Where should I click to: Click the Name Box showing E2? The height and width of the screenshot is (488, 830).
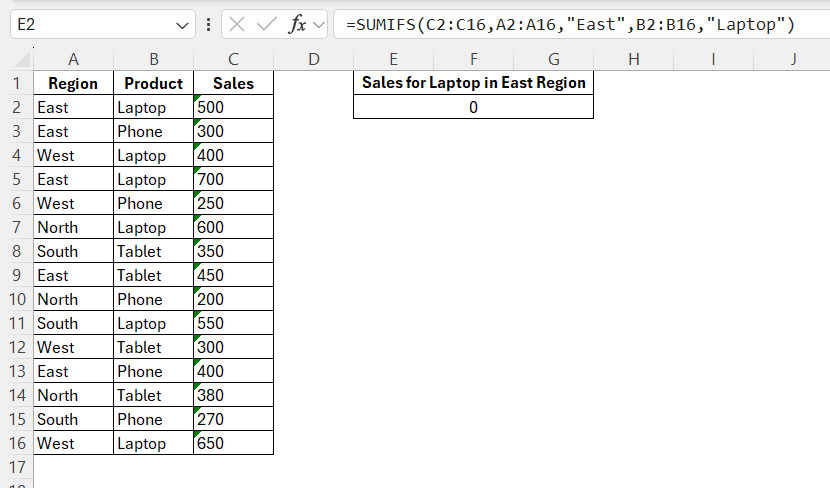90,25
